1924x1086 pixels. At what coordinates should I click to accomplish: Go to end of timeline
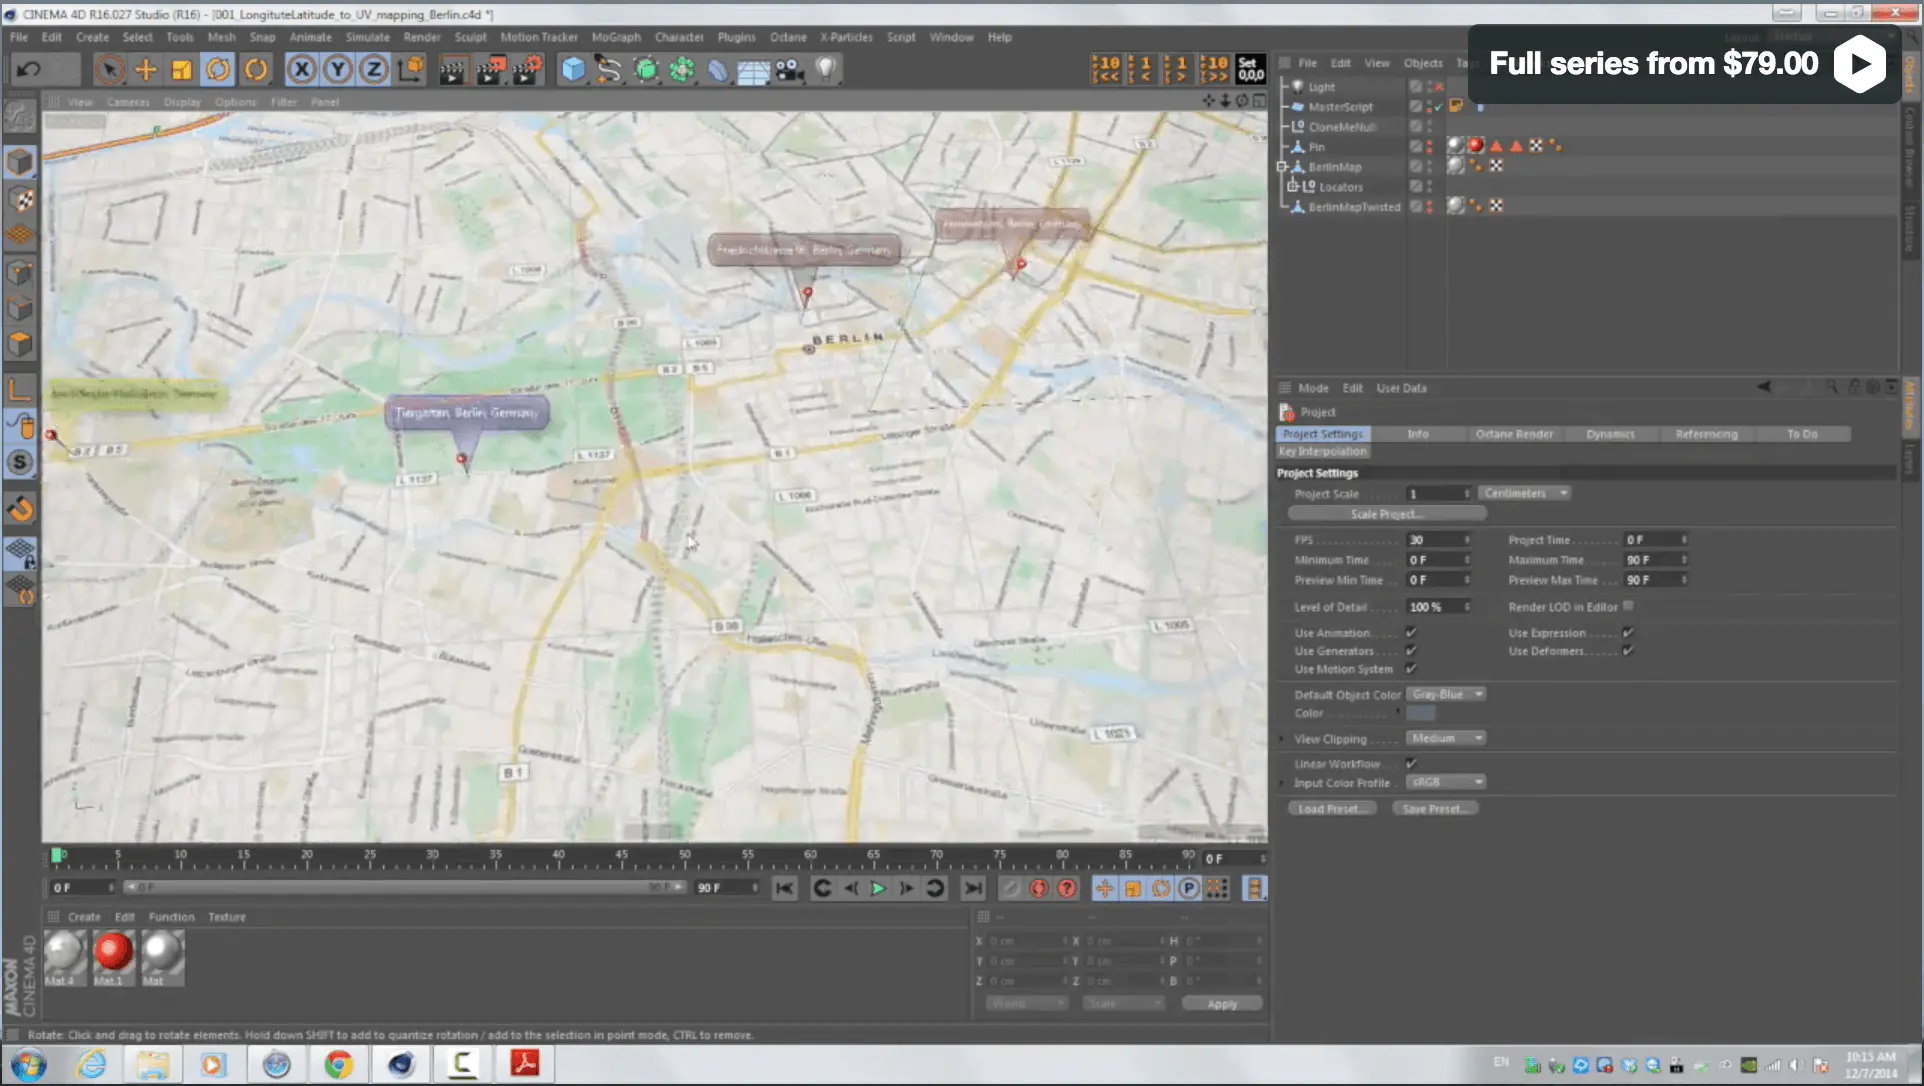(x=972, y=888)
